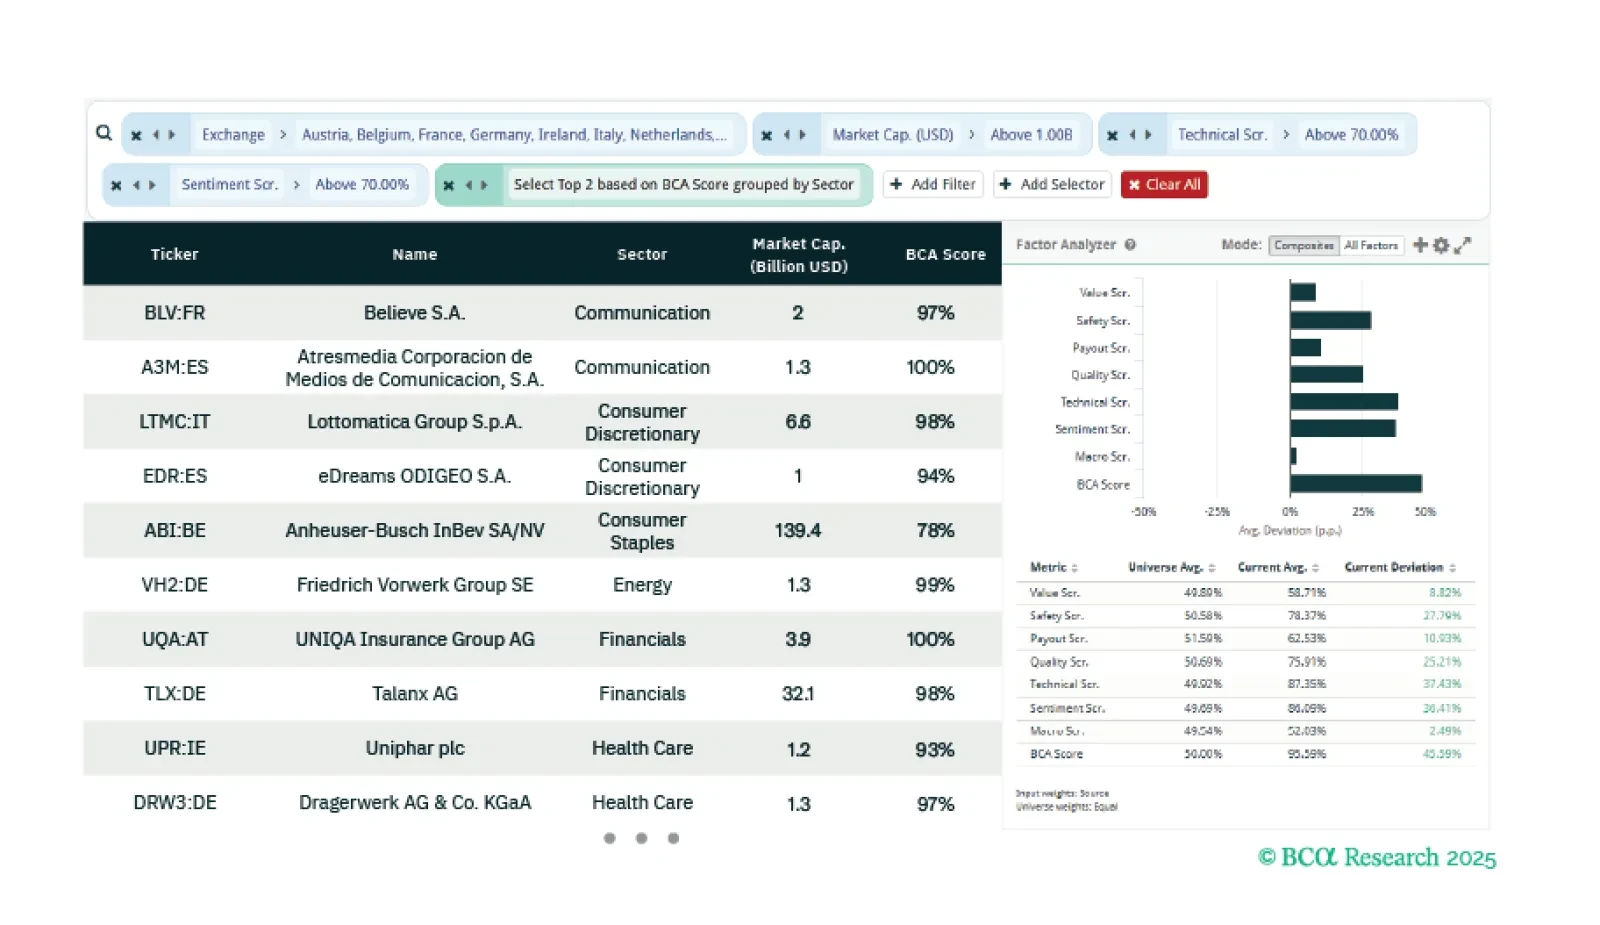Move Technical Scr. filter right with arrow
Viewport: 1600px width, 925px height.
[1148, 135]
